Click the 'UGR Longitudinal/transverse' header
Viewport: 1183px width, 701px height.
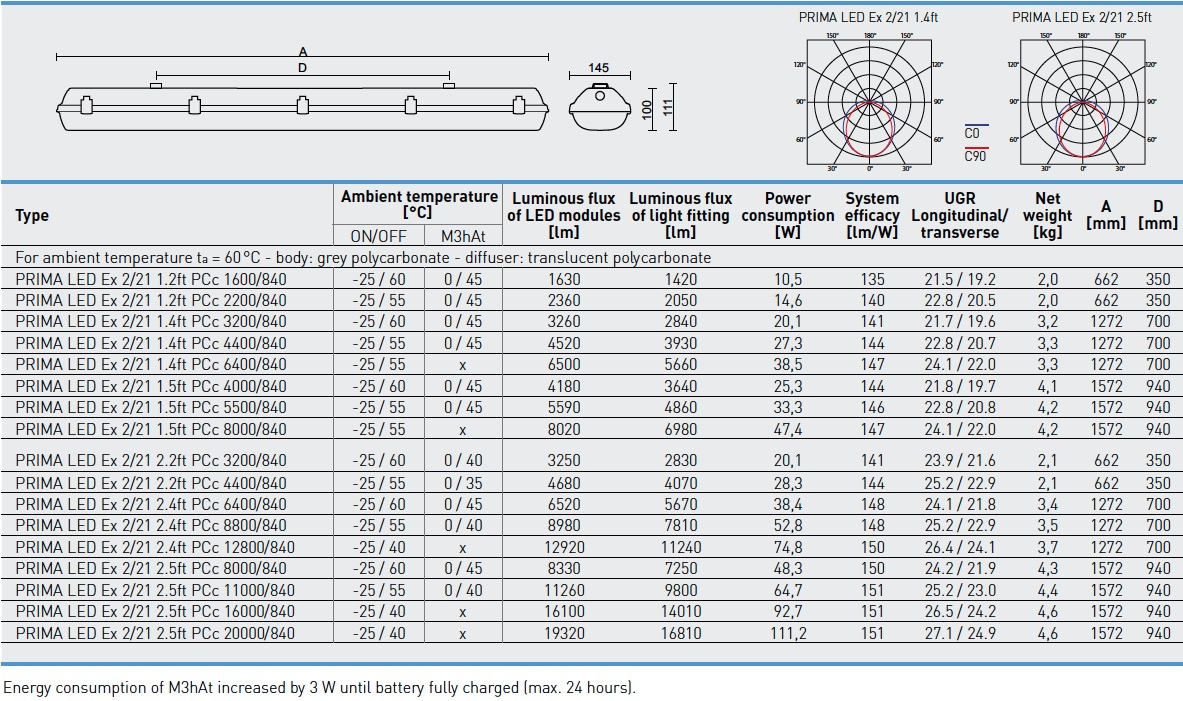click(x=959, y=215)
